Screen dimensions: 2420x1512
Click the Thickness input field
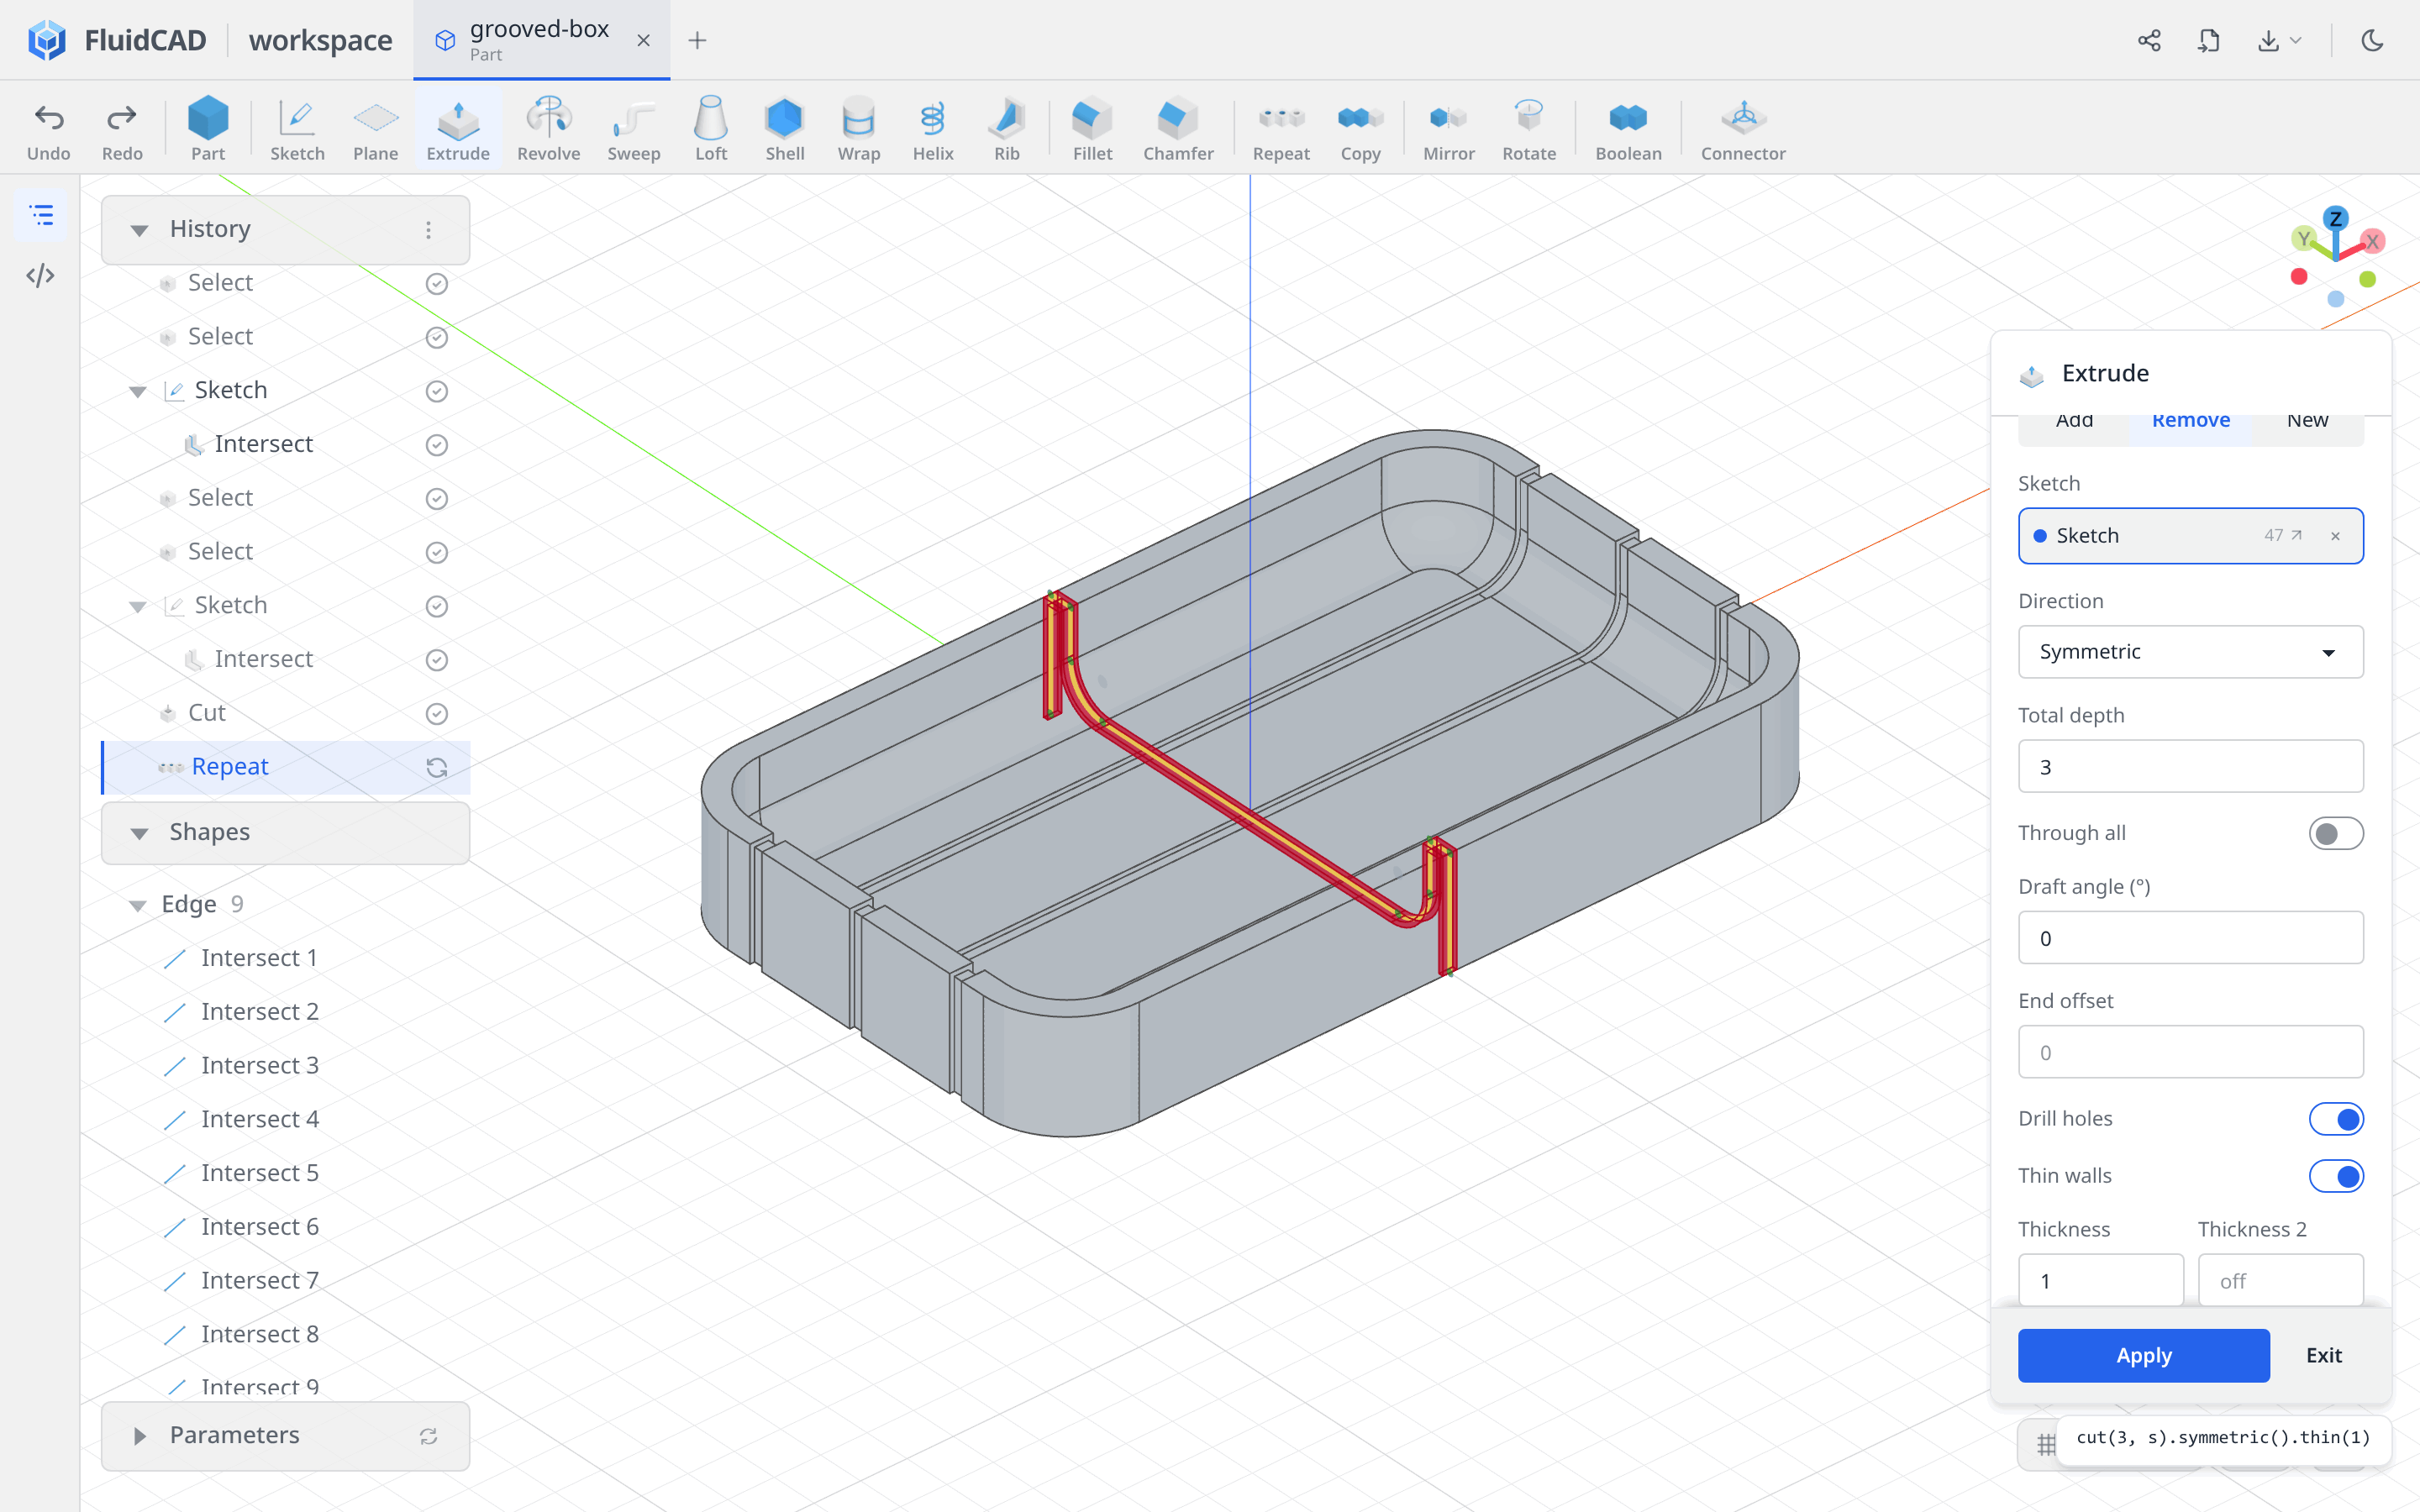click(2100, 1280)
